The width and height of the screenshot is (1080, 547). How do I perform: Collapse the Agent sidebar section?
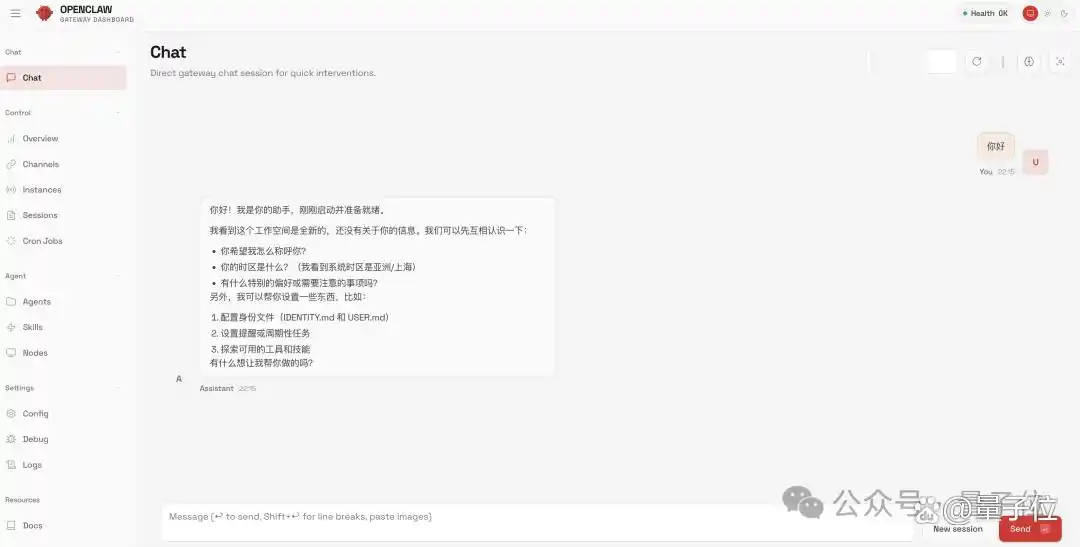(x=118, y=276)
